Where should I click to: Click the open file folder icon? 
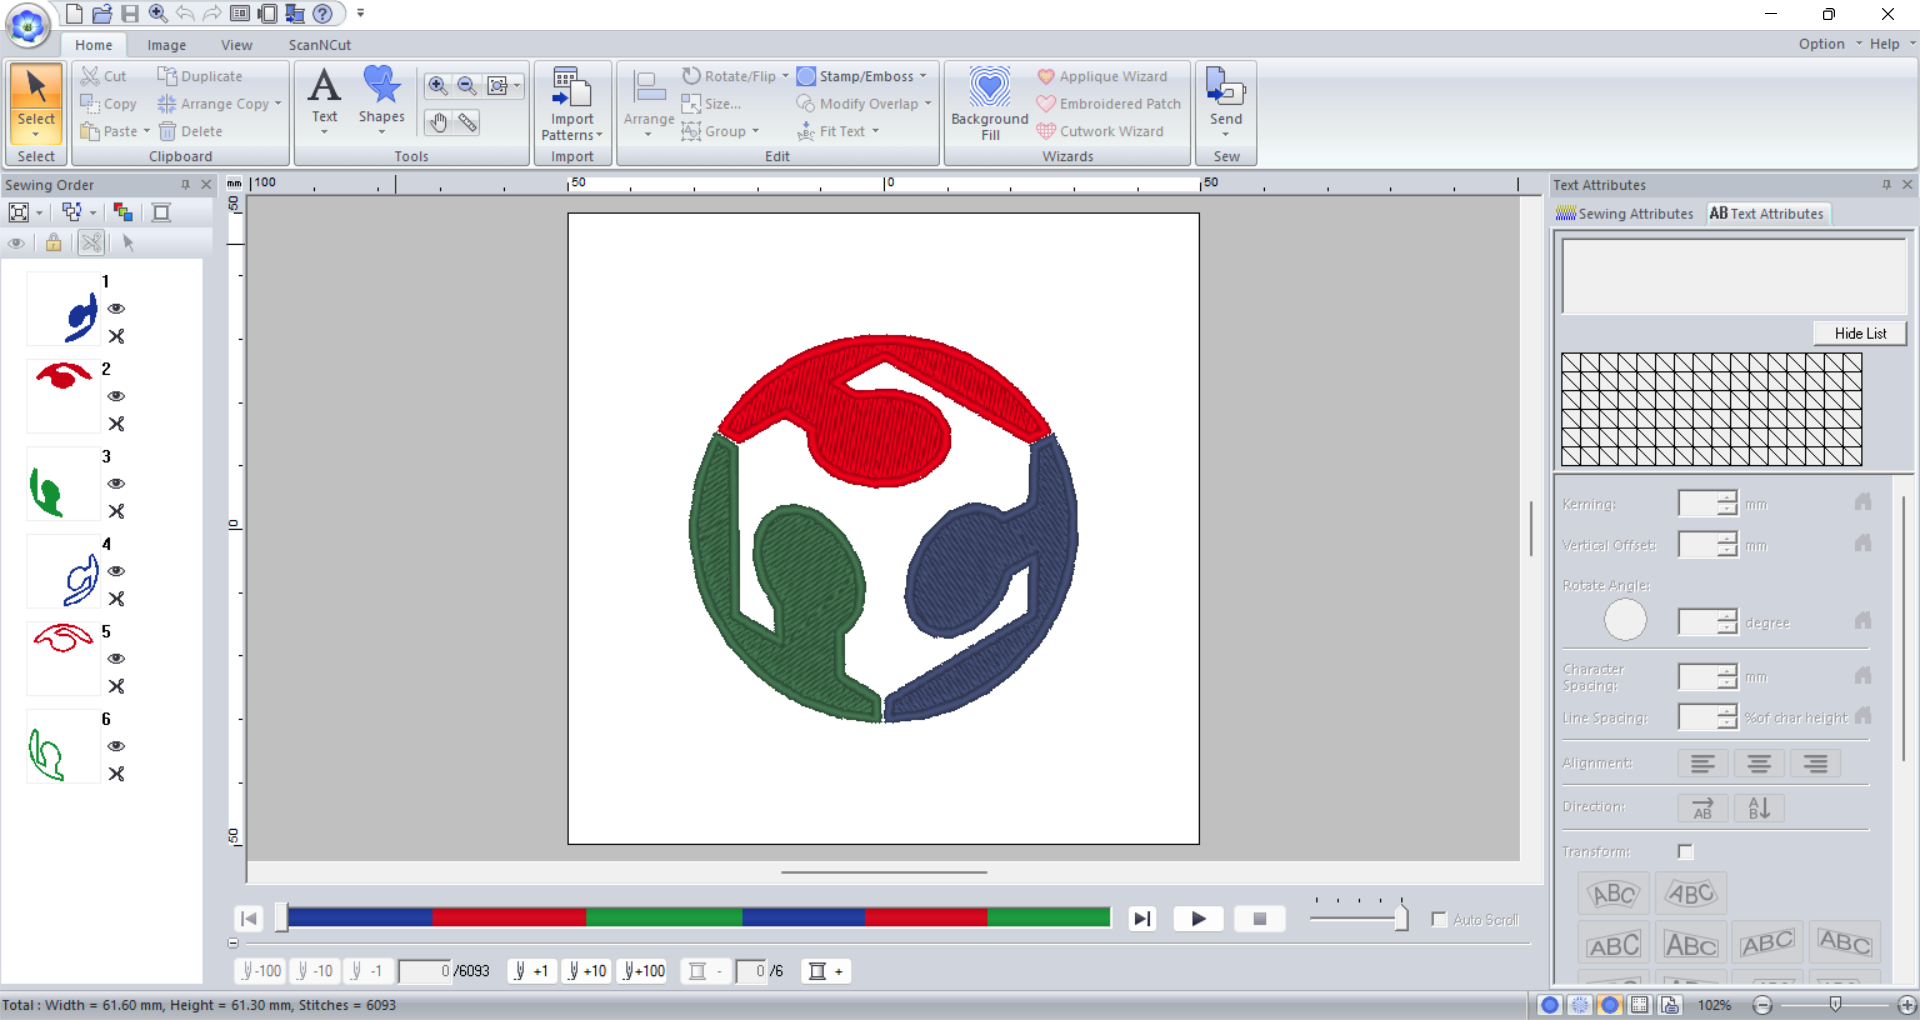point(102,13)
